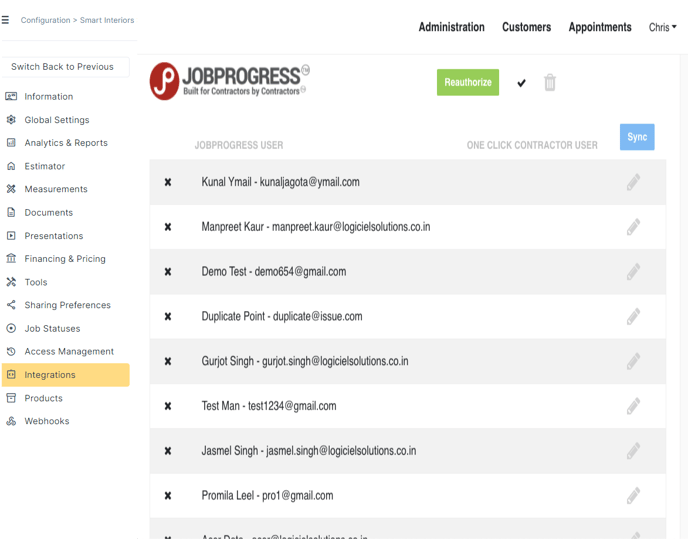This screenshot has height=539, width=688.
Task: Click the checkmark icon beside Reauthorize
Action: coord(521,83)
